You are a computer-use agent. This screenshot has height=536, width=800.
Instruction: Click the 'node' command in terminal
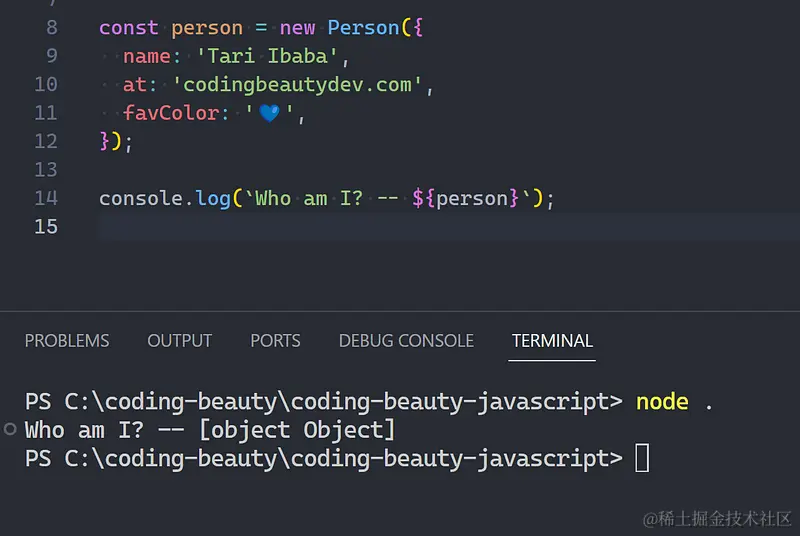(662, 402)
